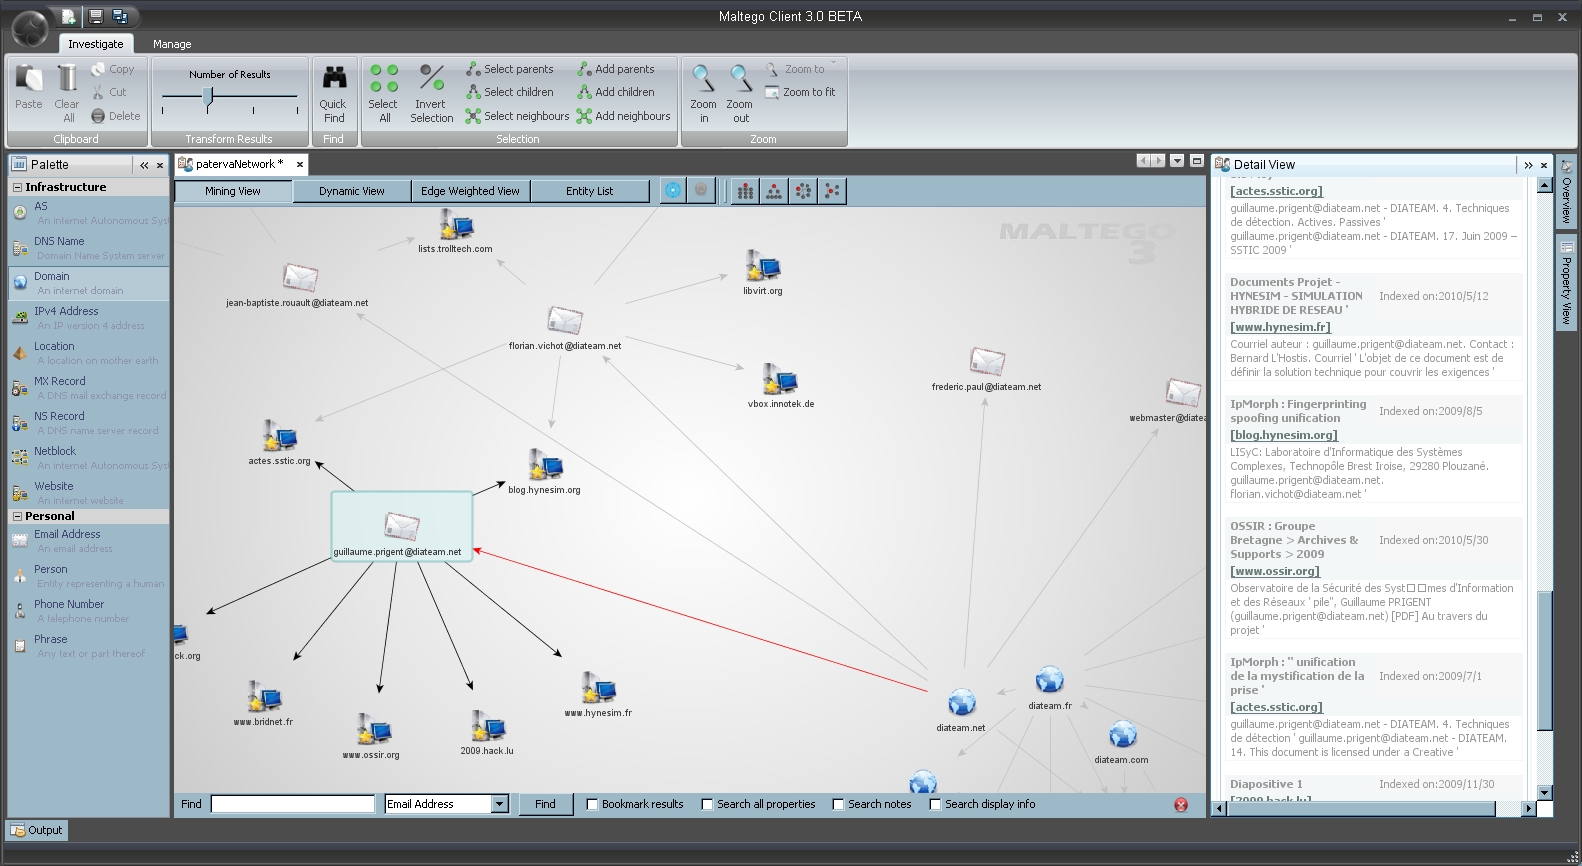This screenshot has height=866, width=1582.
Task: Click the Save graph icon in the title bar
Action: (95, 16)
